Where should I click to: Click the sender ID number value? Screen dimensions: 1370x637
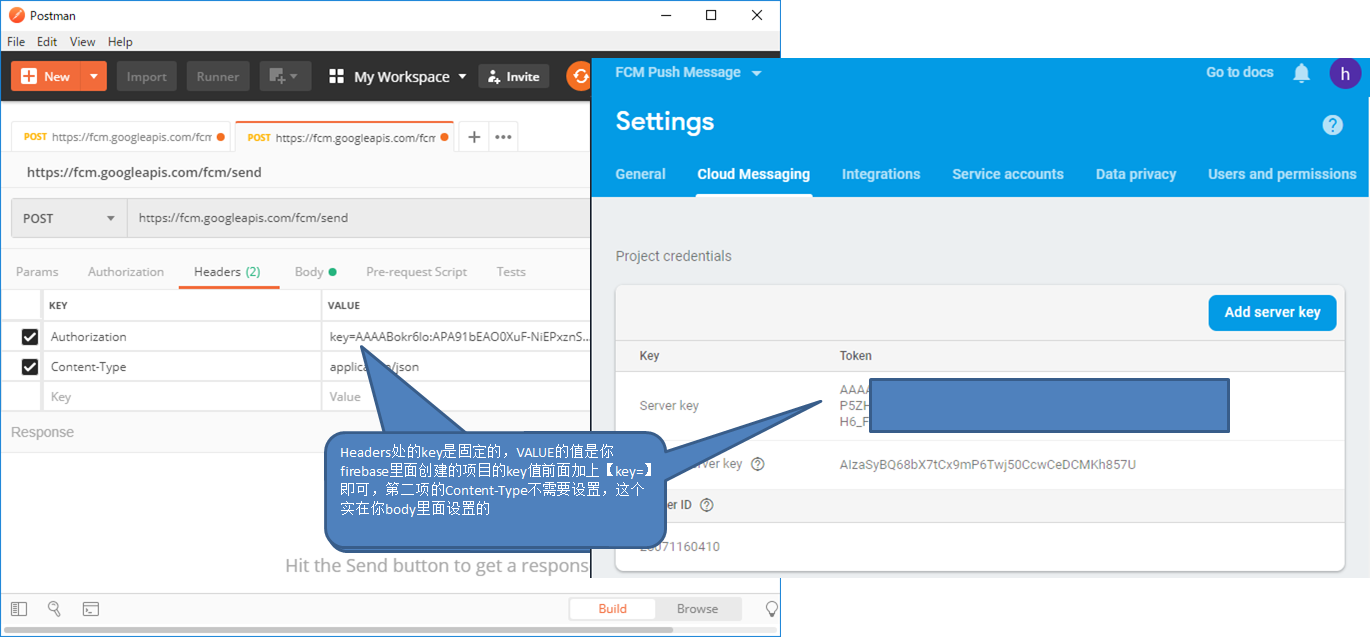tap(680, 546)
